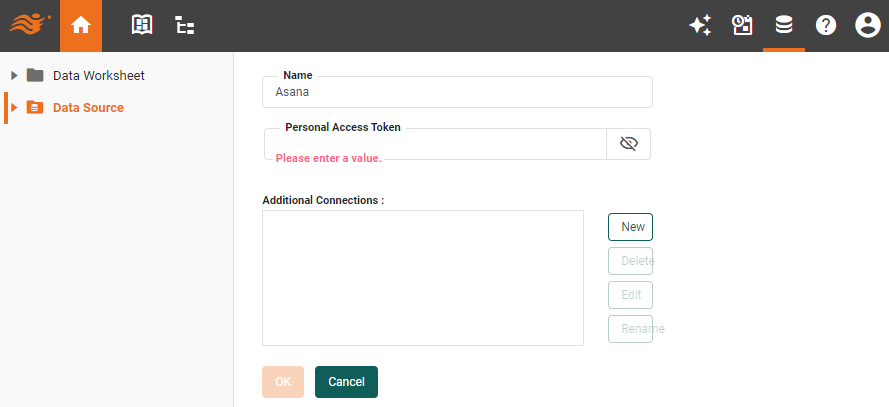Click inside the Additional Connections list box

[x=423, y=278]
